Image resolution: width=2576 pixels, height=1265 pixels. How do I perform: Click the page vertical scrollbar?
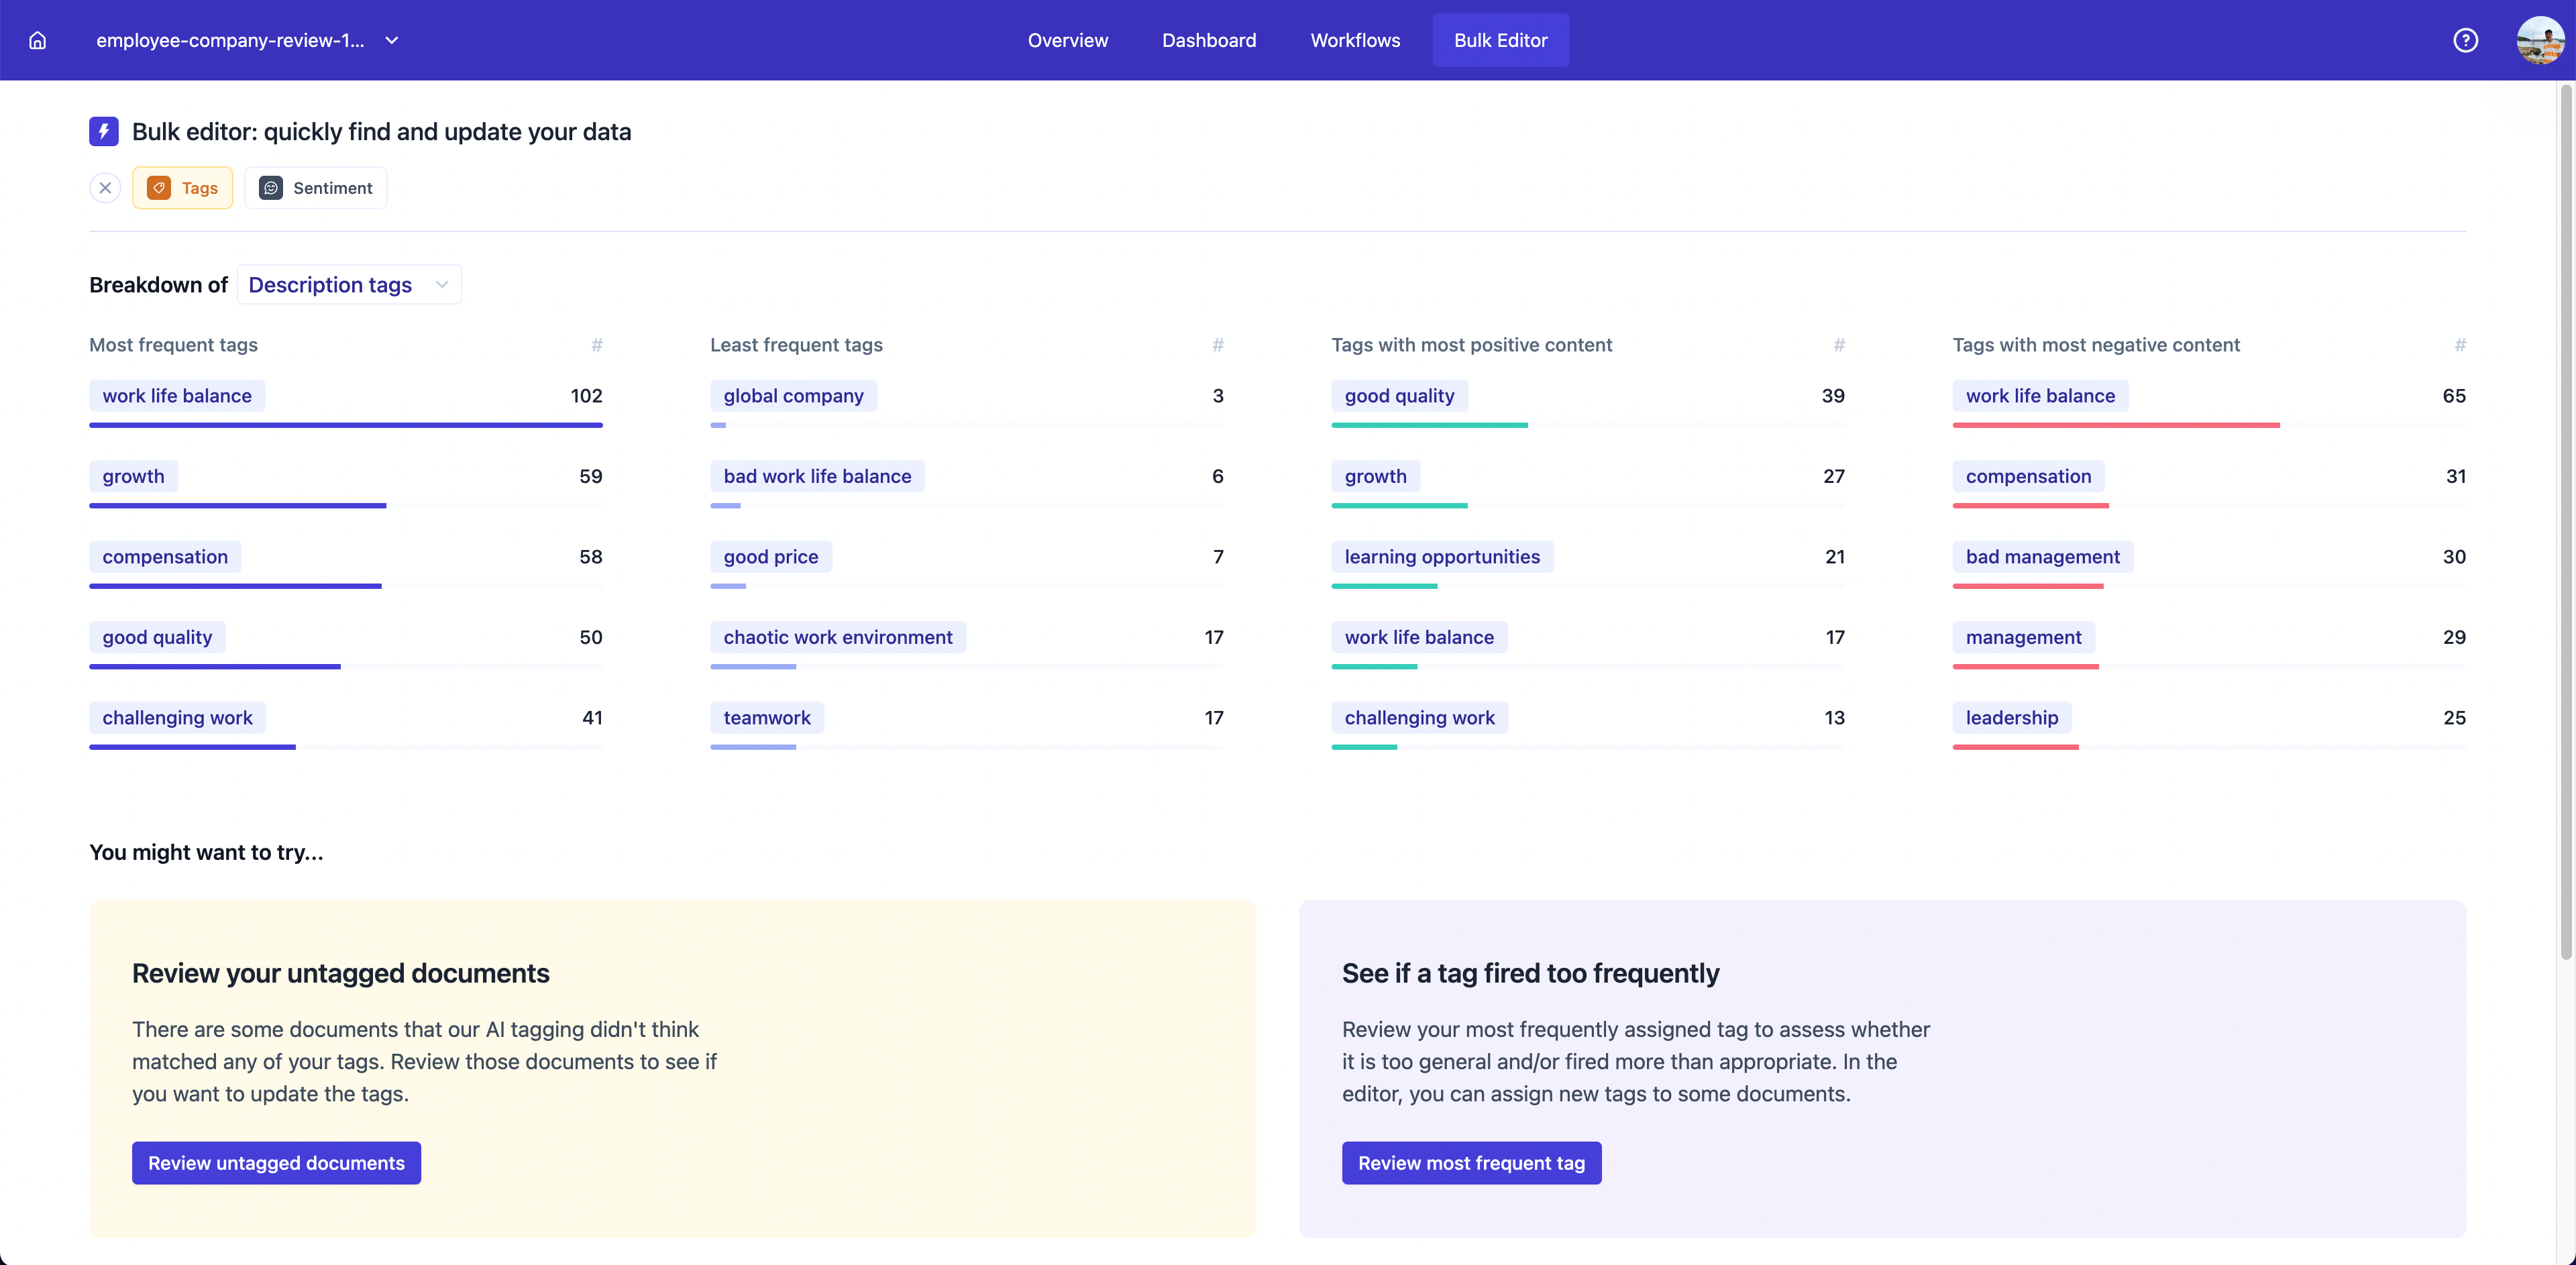2565,520
